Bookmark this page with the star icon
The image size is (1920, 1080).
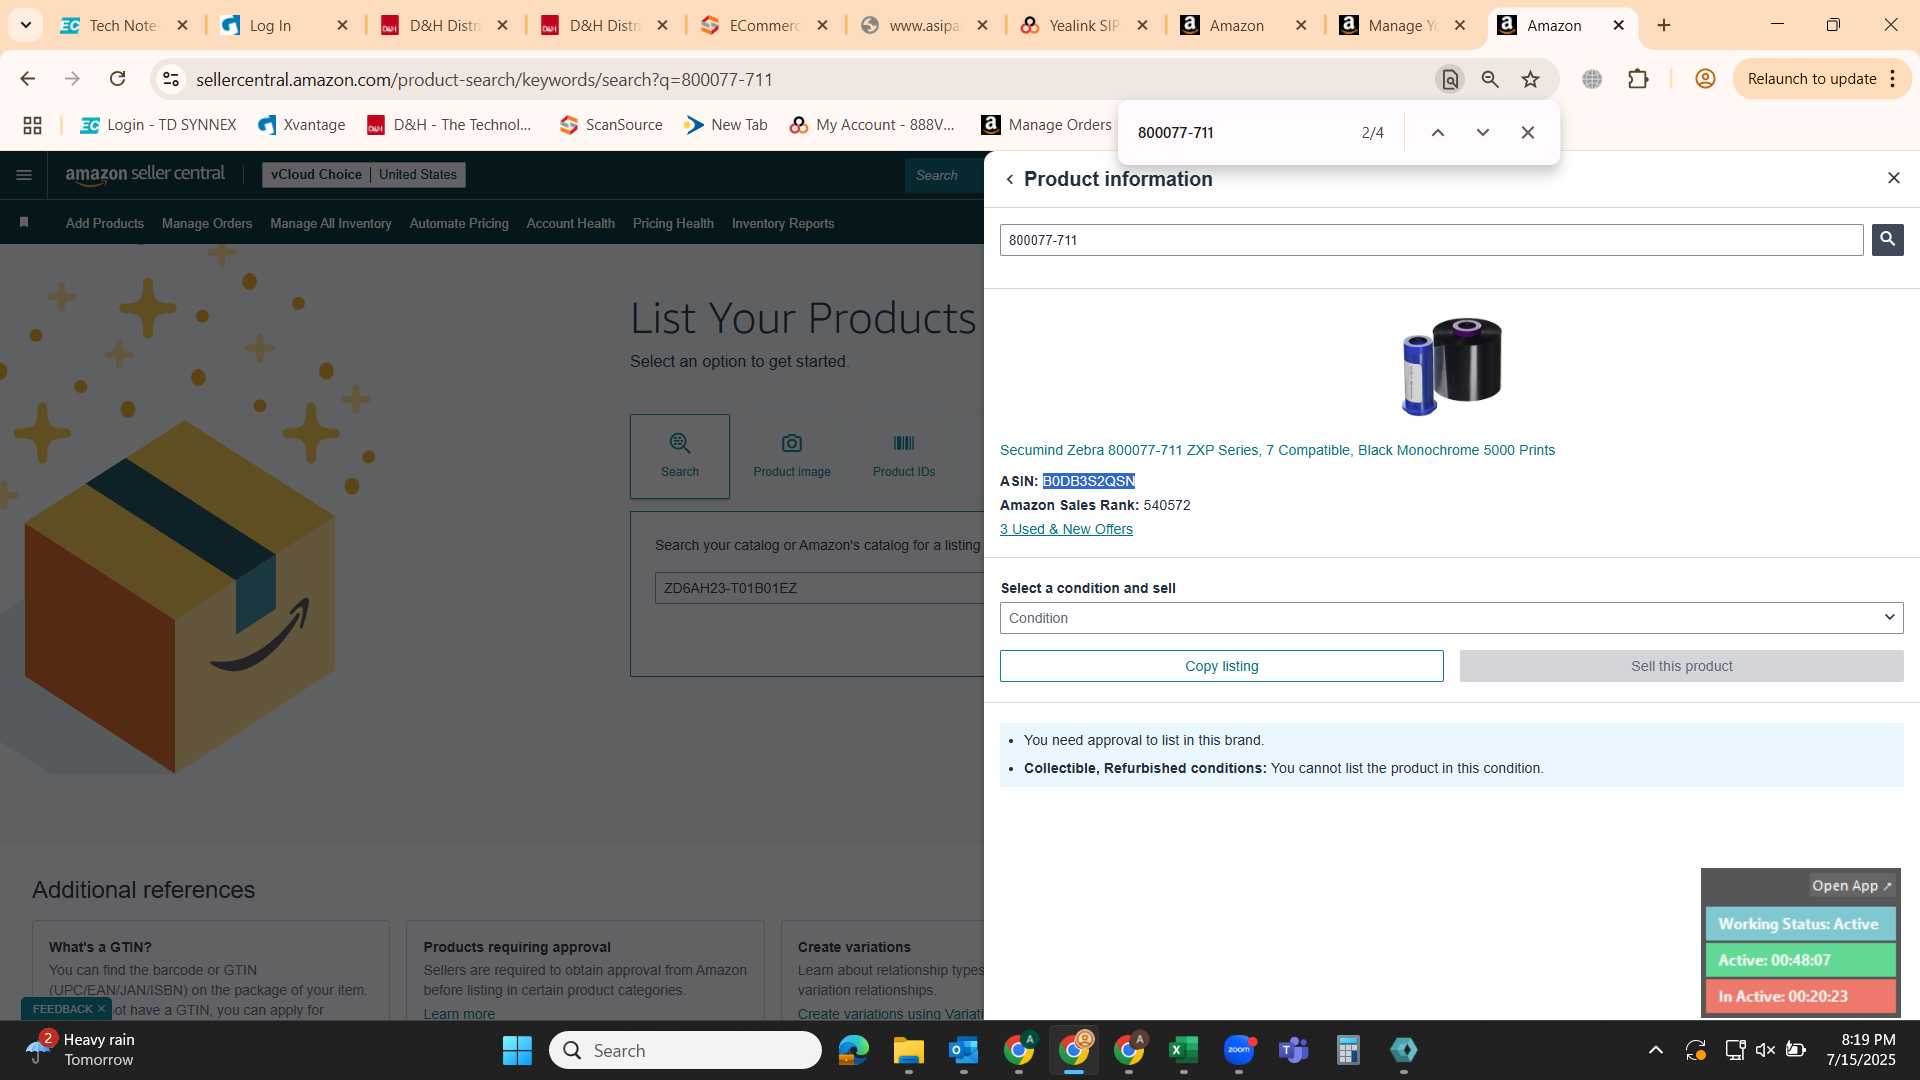click(1530, 79)
